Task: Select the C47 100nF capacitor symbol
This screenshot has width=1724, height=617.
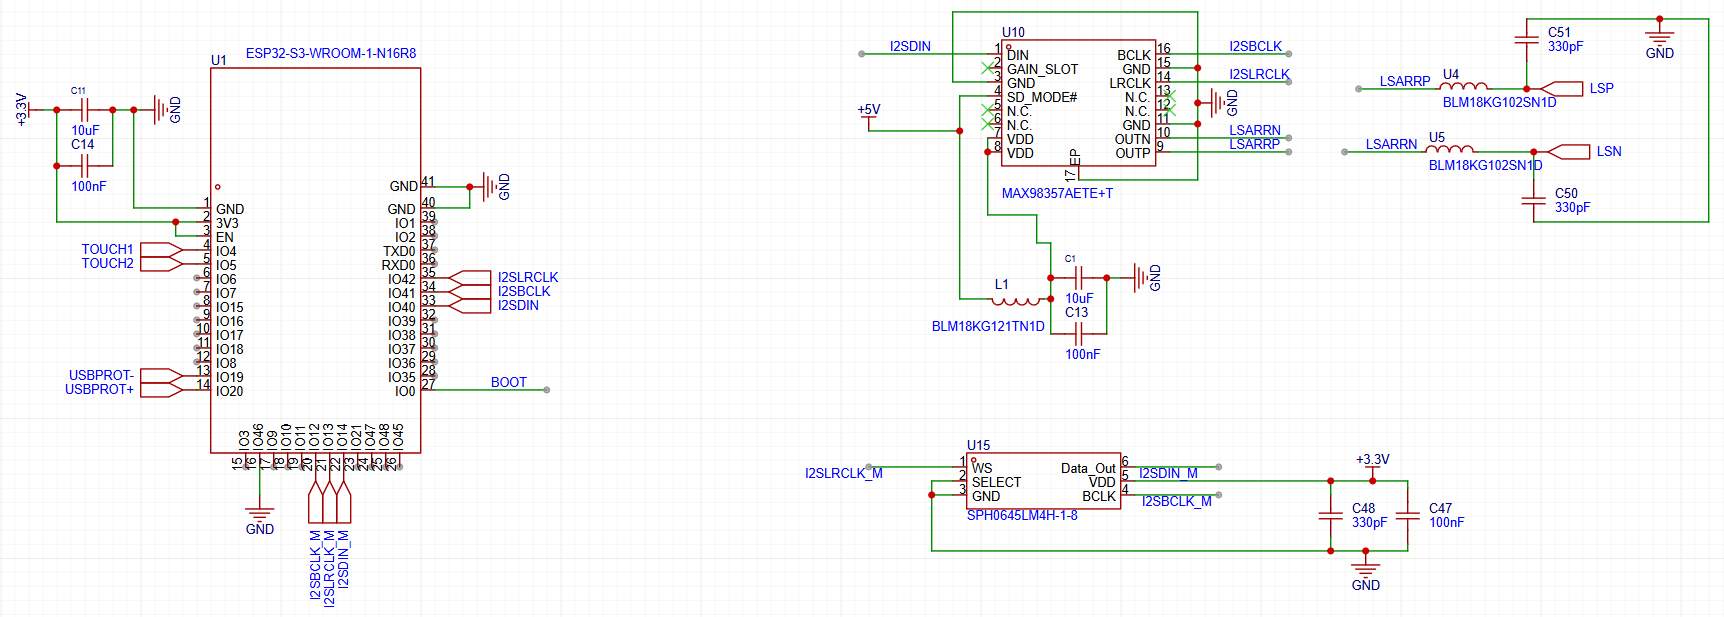Action: [x=1407, y=516]
